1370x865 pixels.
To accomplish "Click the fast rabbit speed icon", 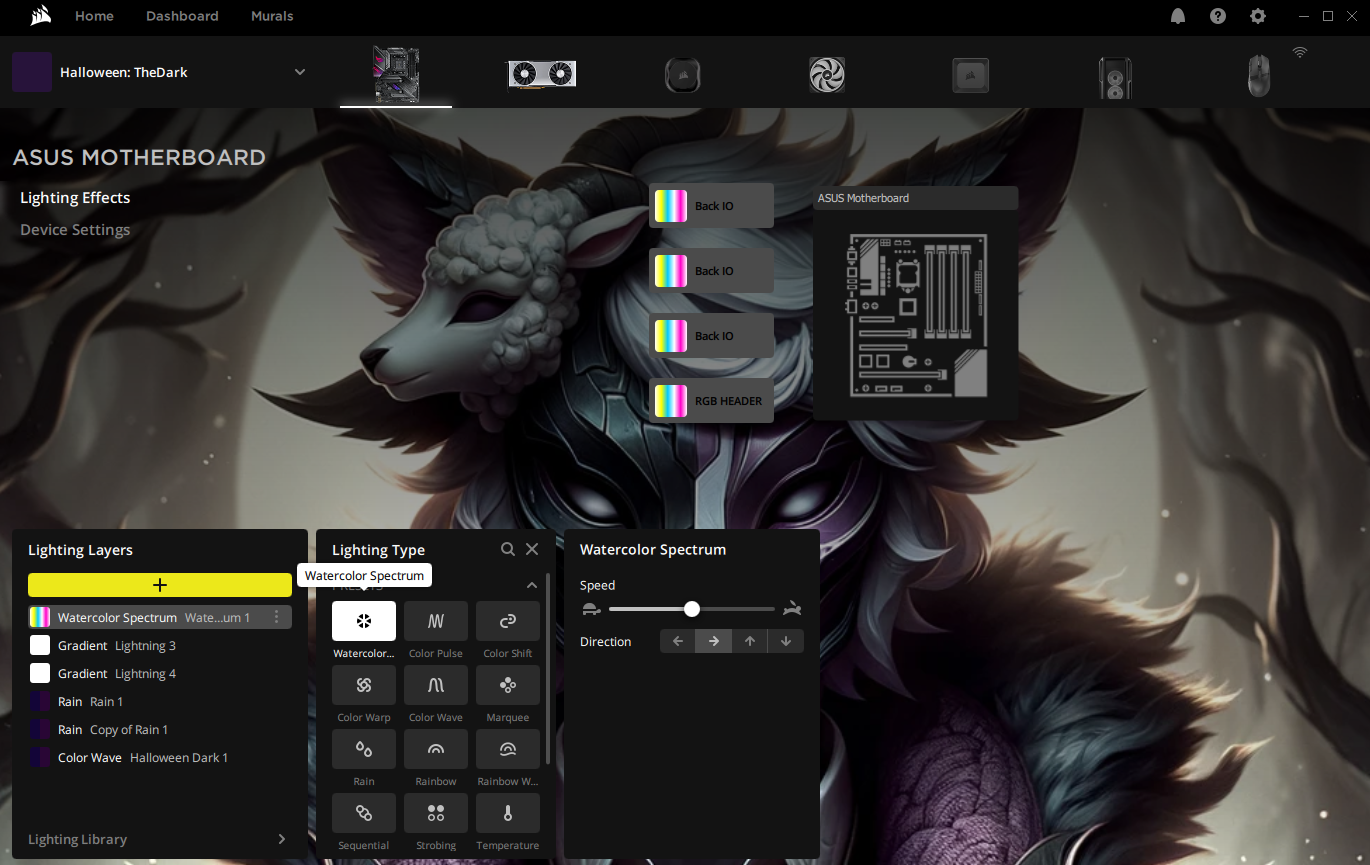I will pos(793,609).
